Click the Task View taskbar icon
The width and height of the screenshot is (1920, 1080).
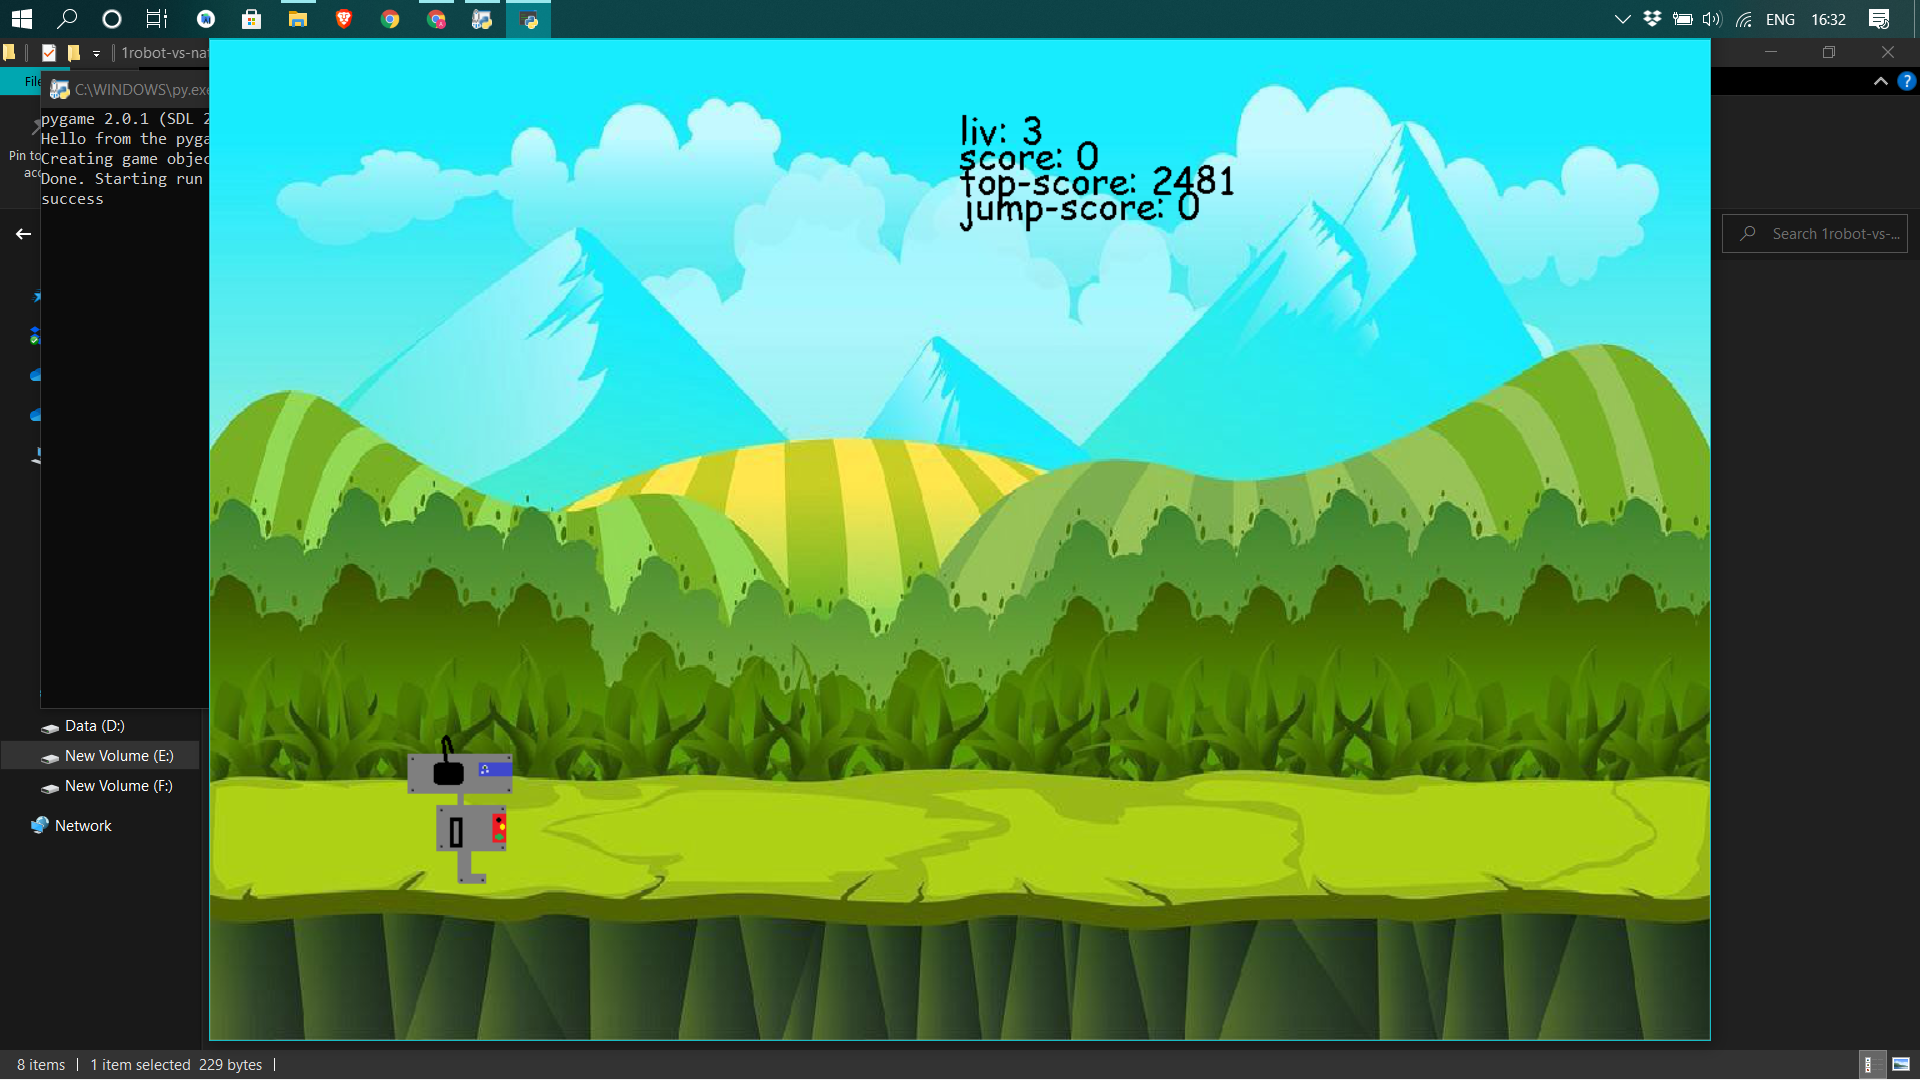tap(157, 19)
